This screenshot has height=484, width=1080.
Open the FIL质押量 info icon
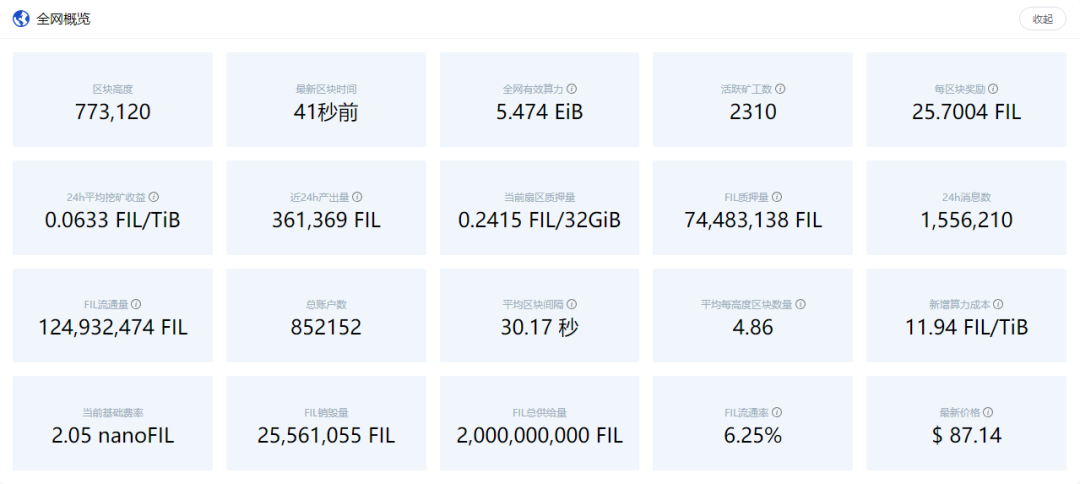point(777,197)
